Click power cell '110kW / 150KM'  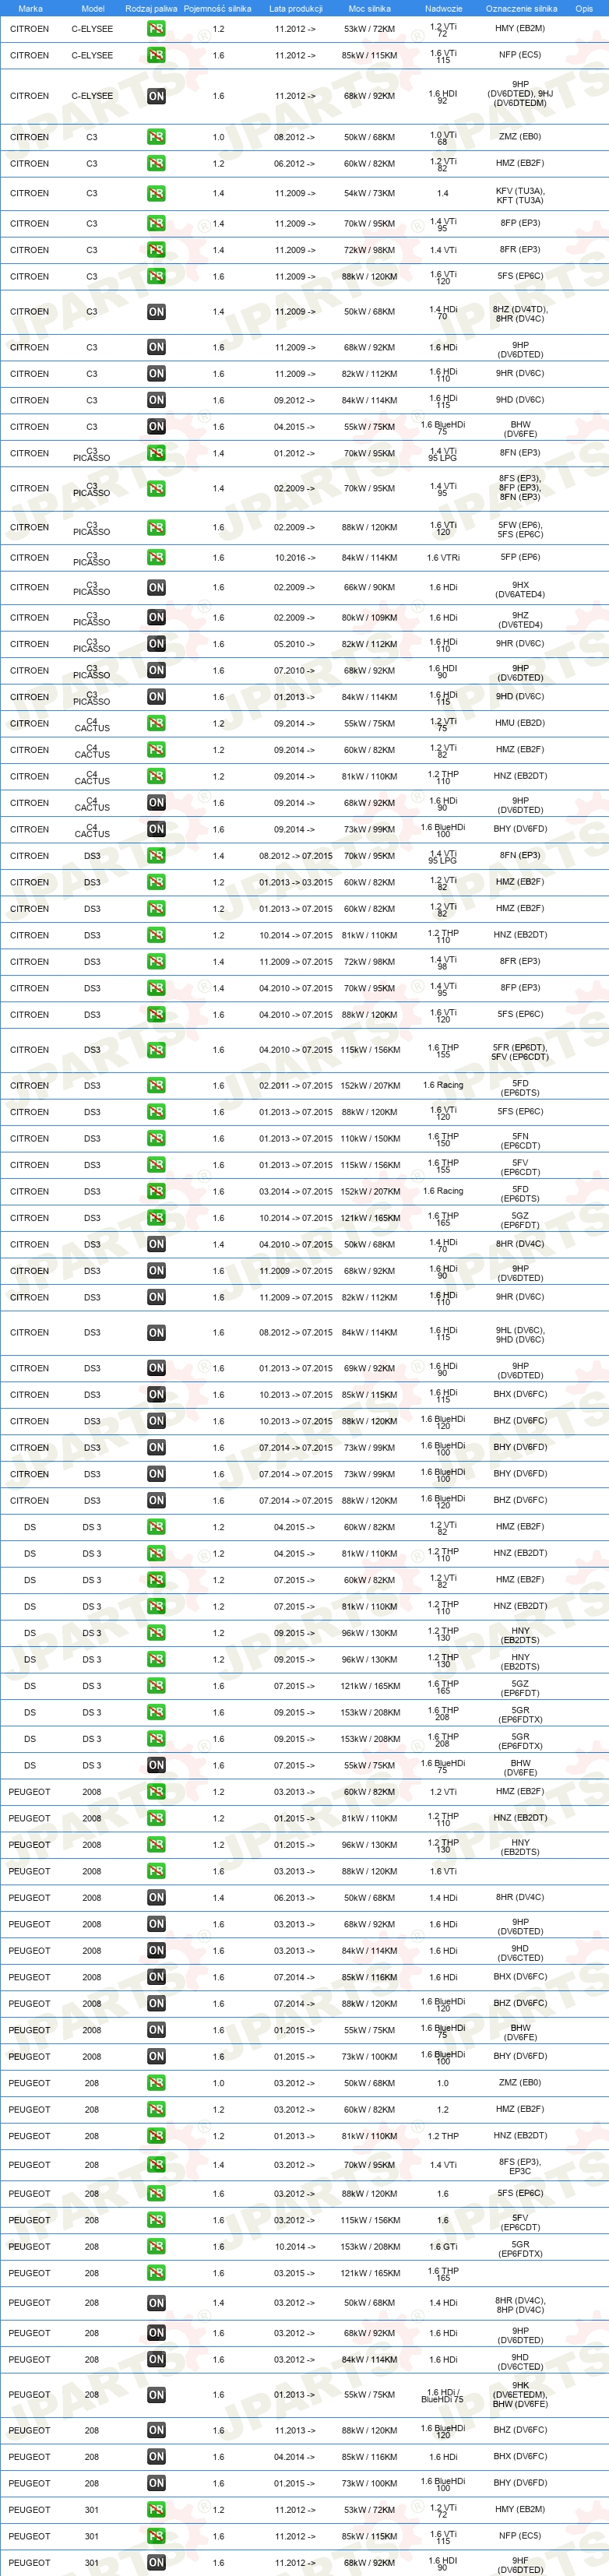369,1139
